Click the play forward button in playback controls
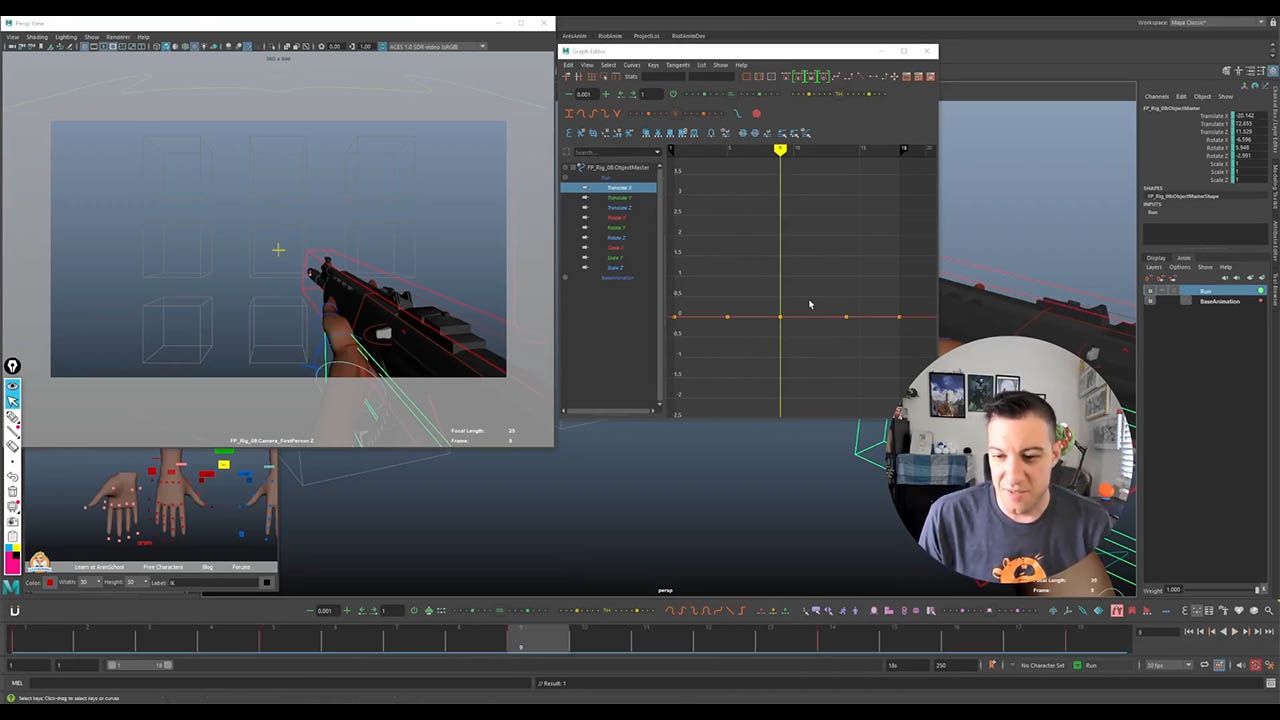 click(x=1233, y=632)
